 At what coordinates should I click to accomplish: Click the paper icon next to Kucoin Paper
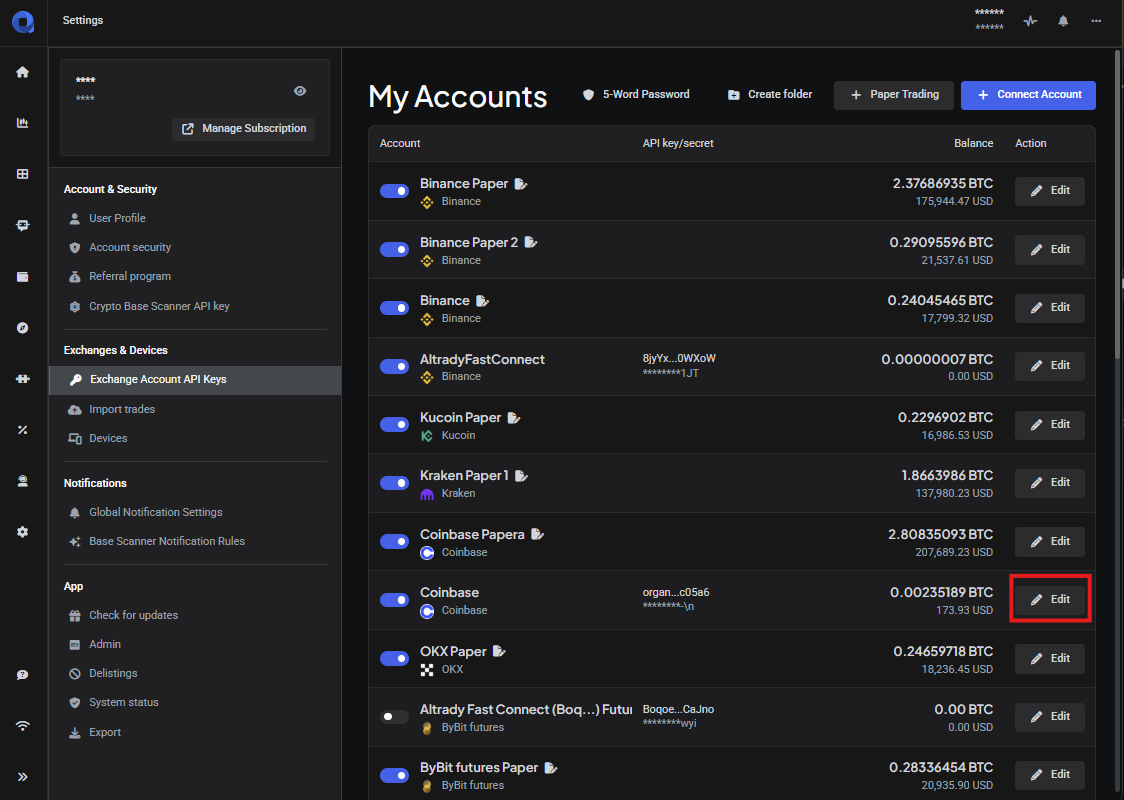pyautogui.click(x=514, y=418)
